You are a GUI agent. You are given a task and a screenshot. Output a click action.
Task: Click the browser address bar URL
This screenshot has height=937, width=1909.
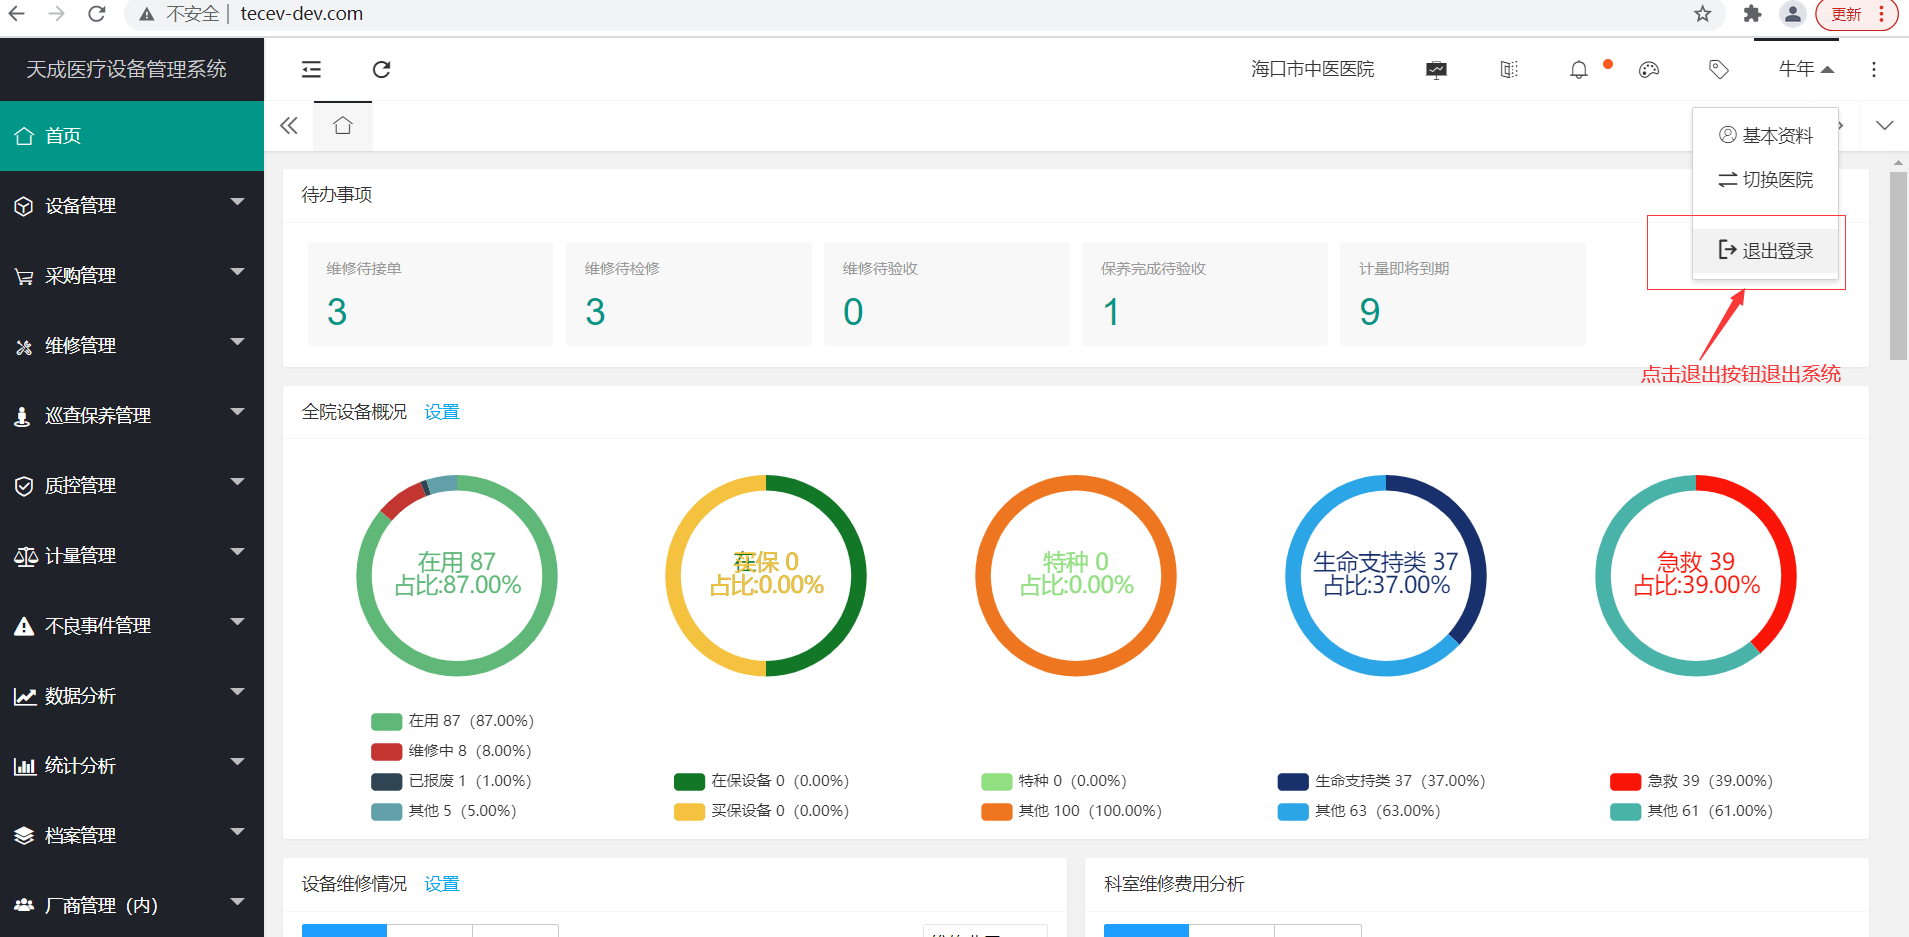click(302, 14)
